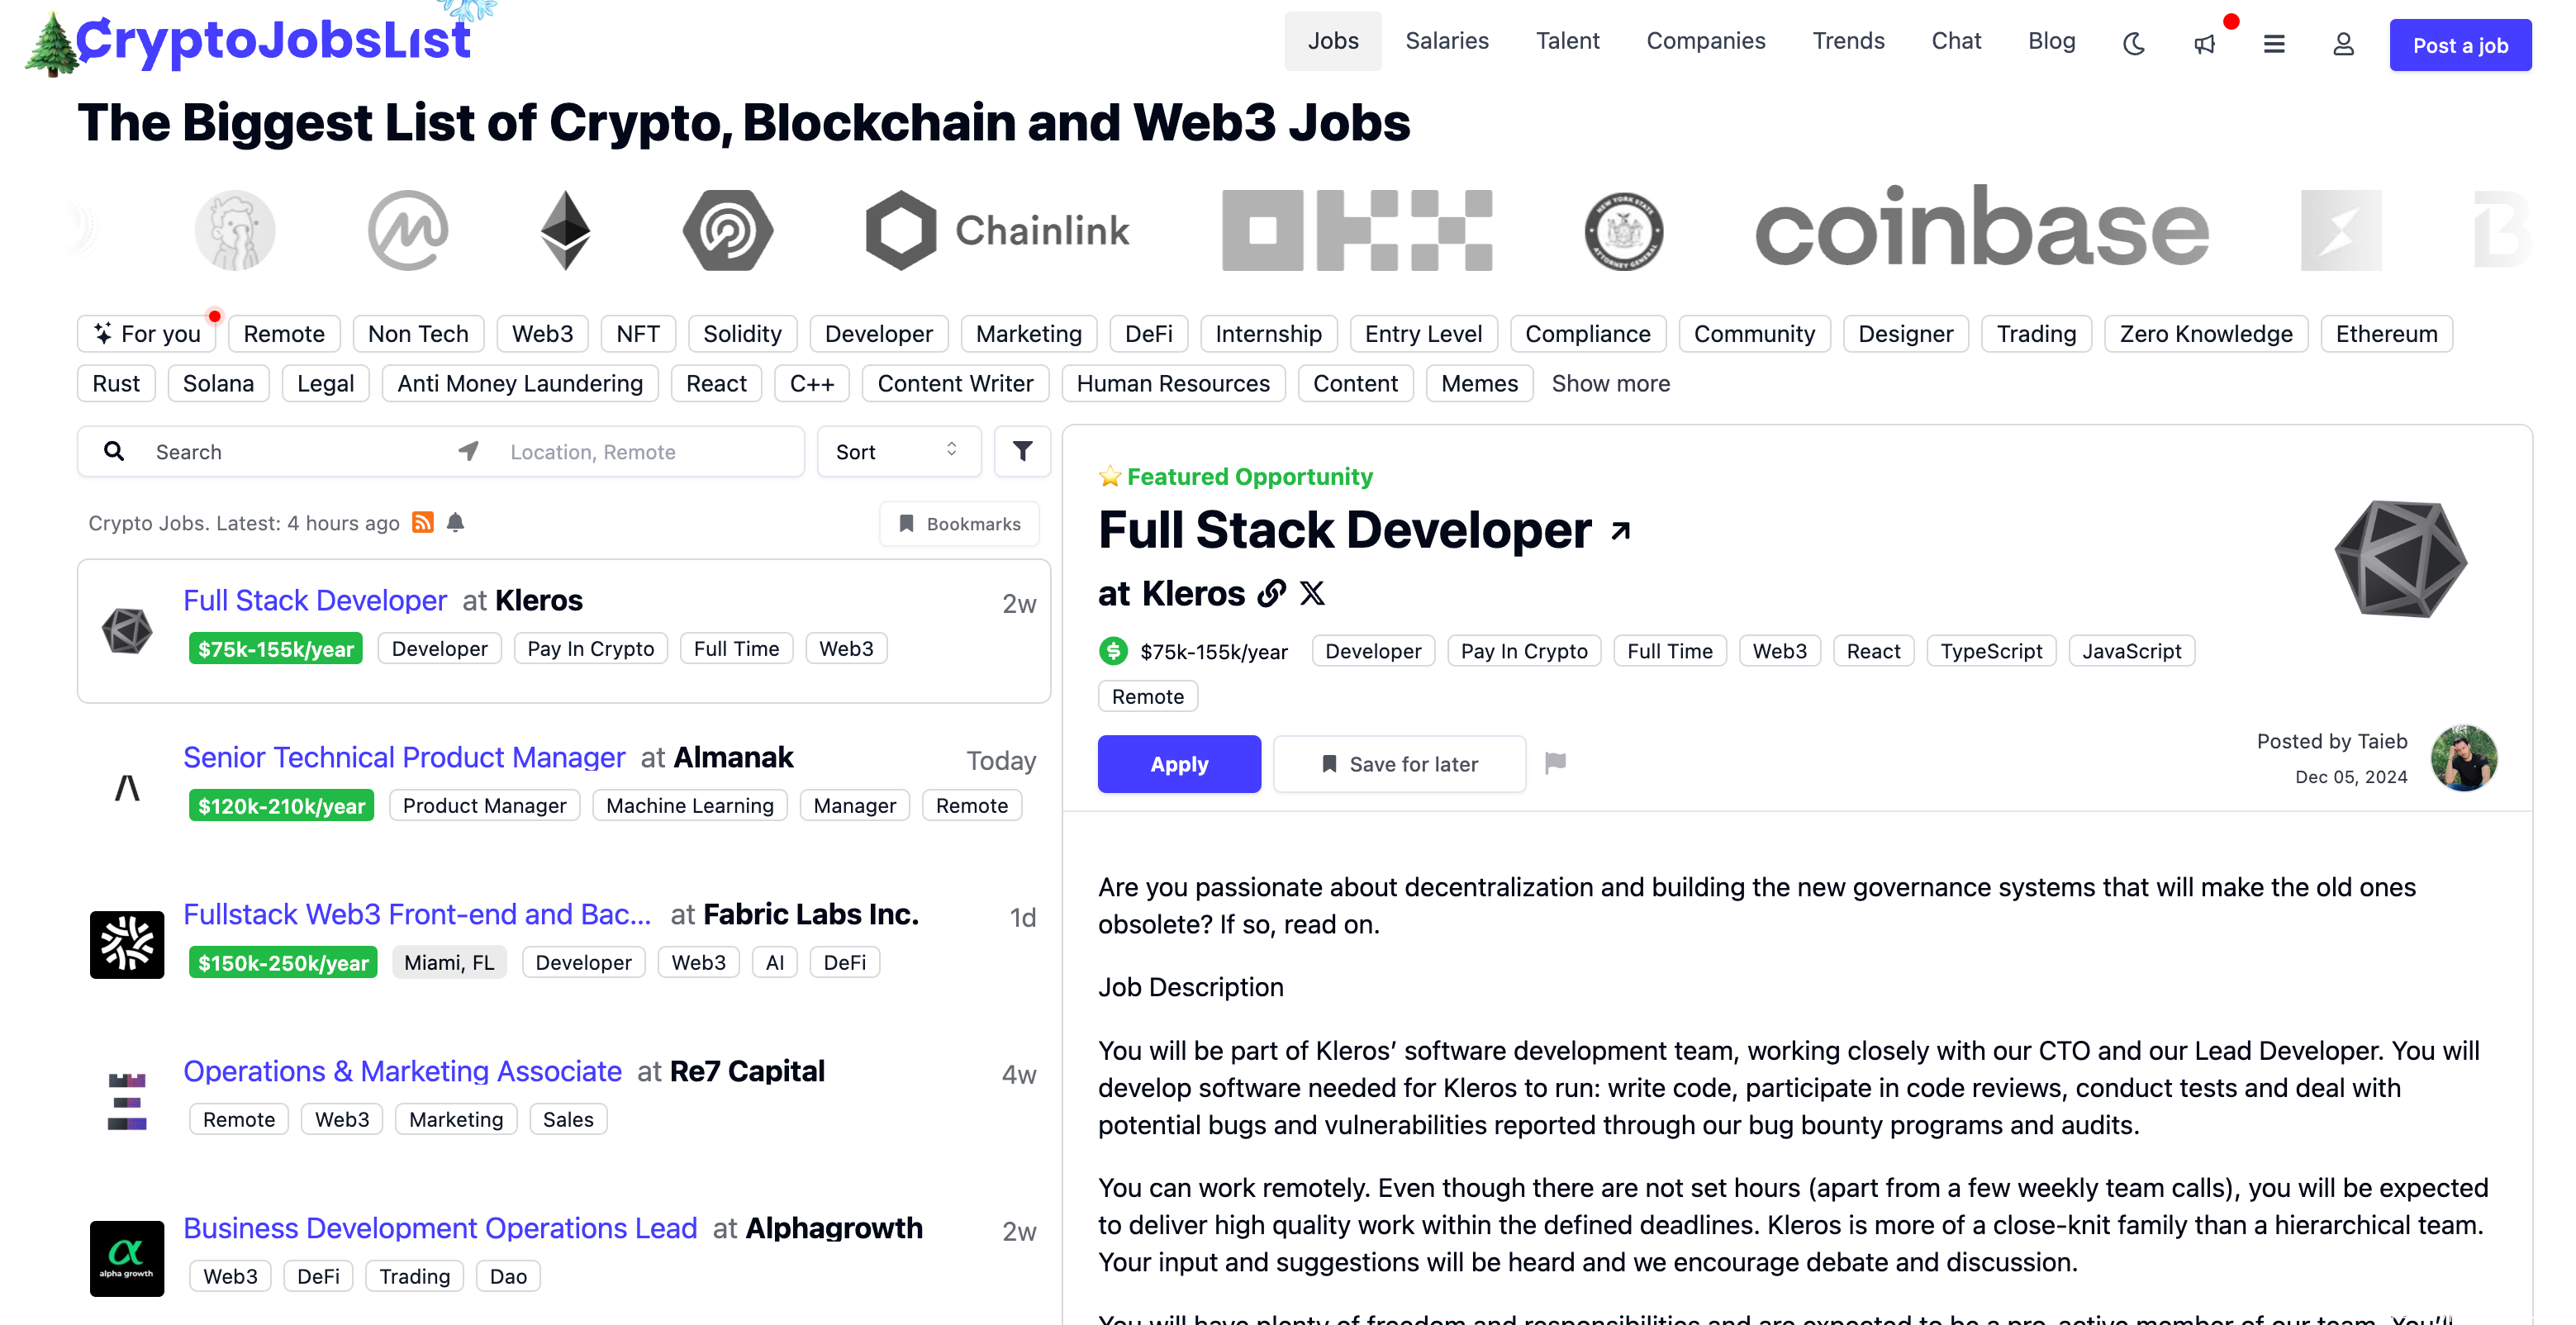
Task: Open the Sort dropdown
Action: pos(898,452)
